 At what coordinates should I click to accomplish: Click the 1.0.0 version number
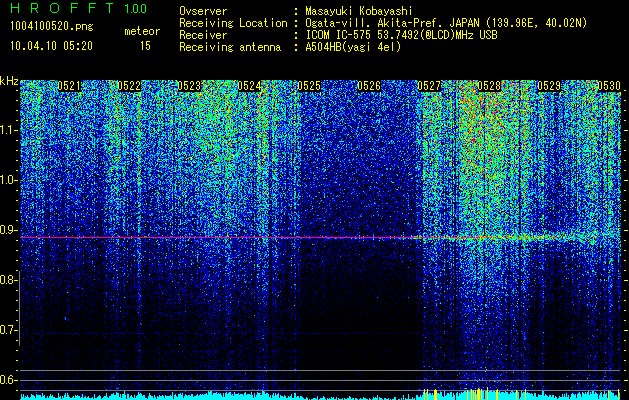point(136,9)
